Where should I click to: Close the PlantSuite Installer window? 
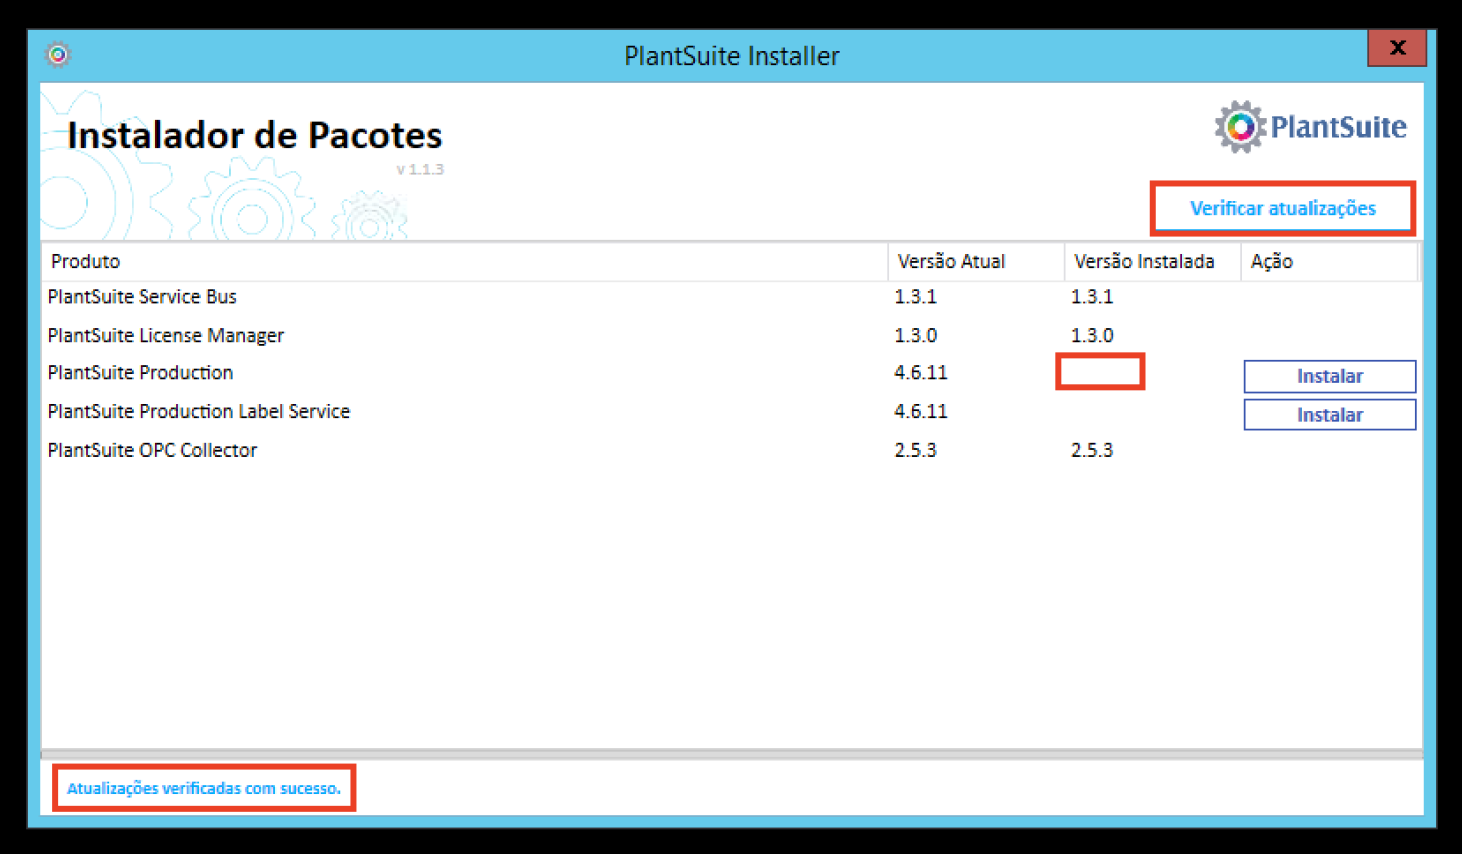[x=1397, y=47]
